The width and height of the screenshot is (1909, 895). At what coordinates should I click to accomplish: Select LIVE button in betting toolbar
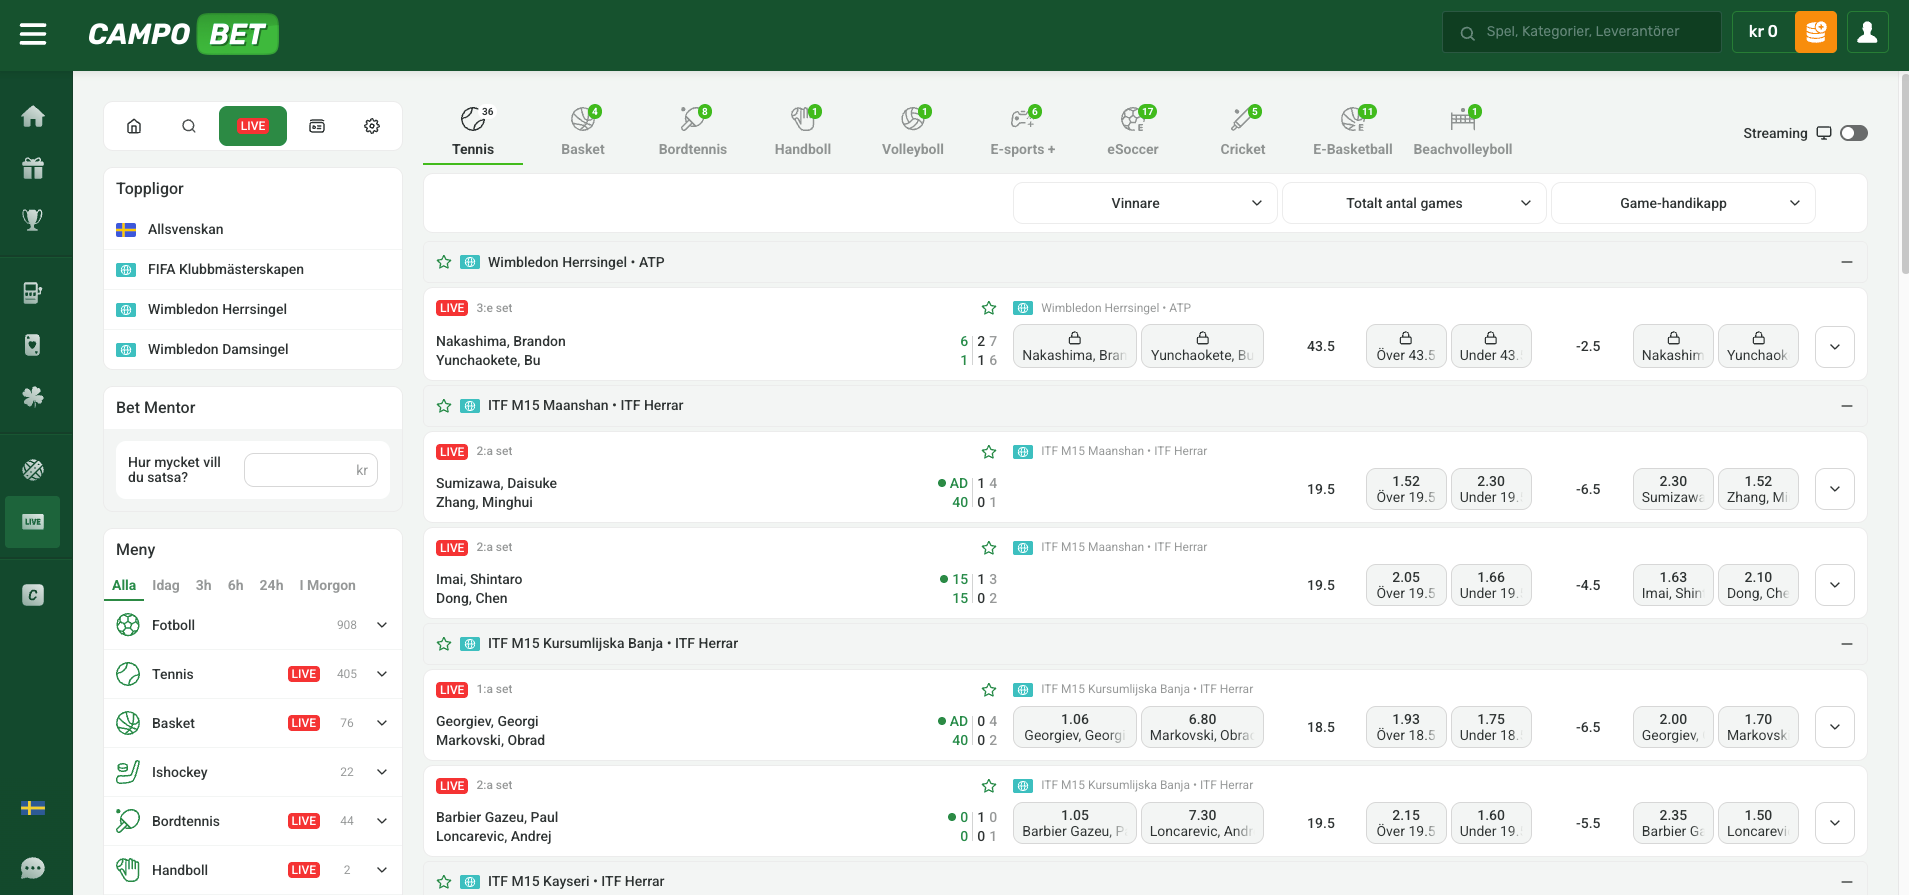point(253,126)
